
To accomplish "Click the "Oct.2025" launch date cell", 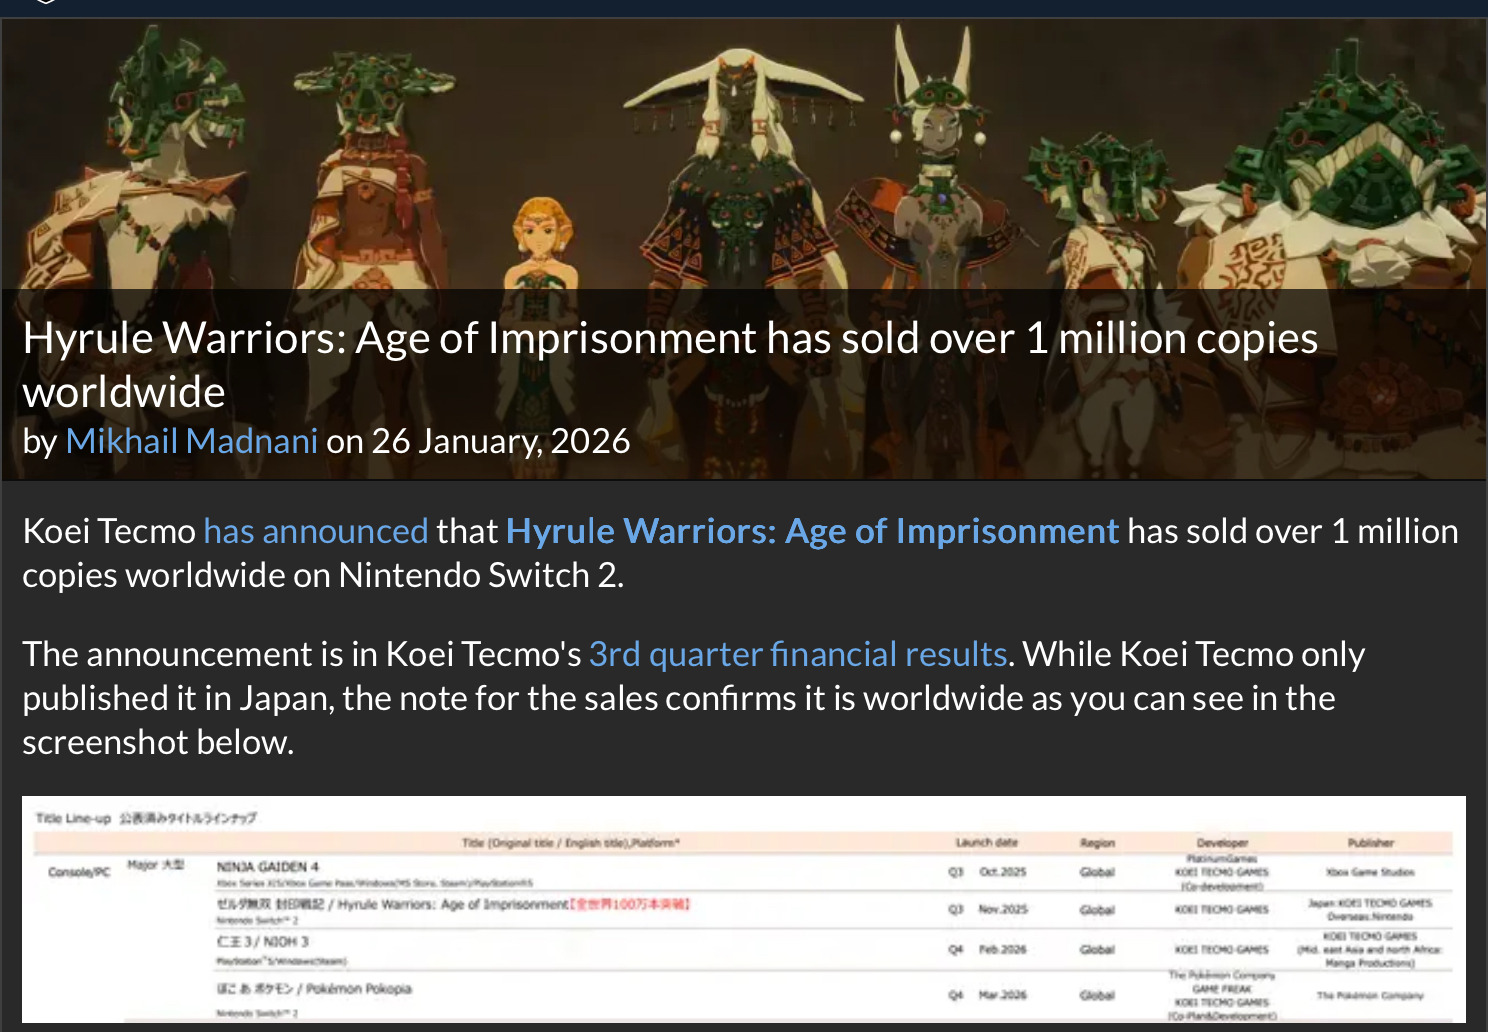I will point(1002,872).
